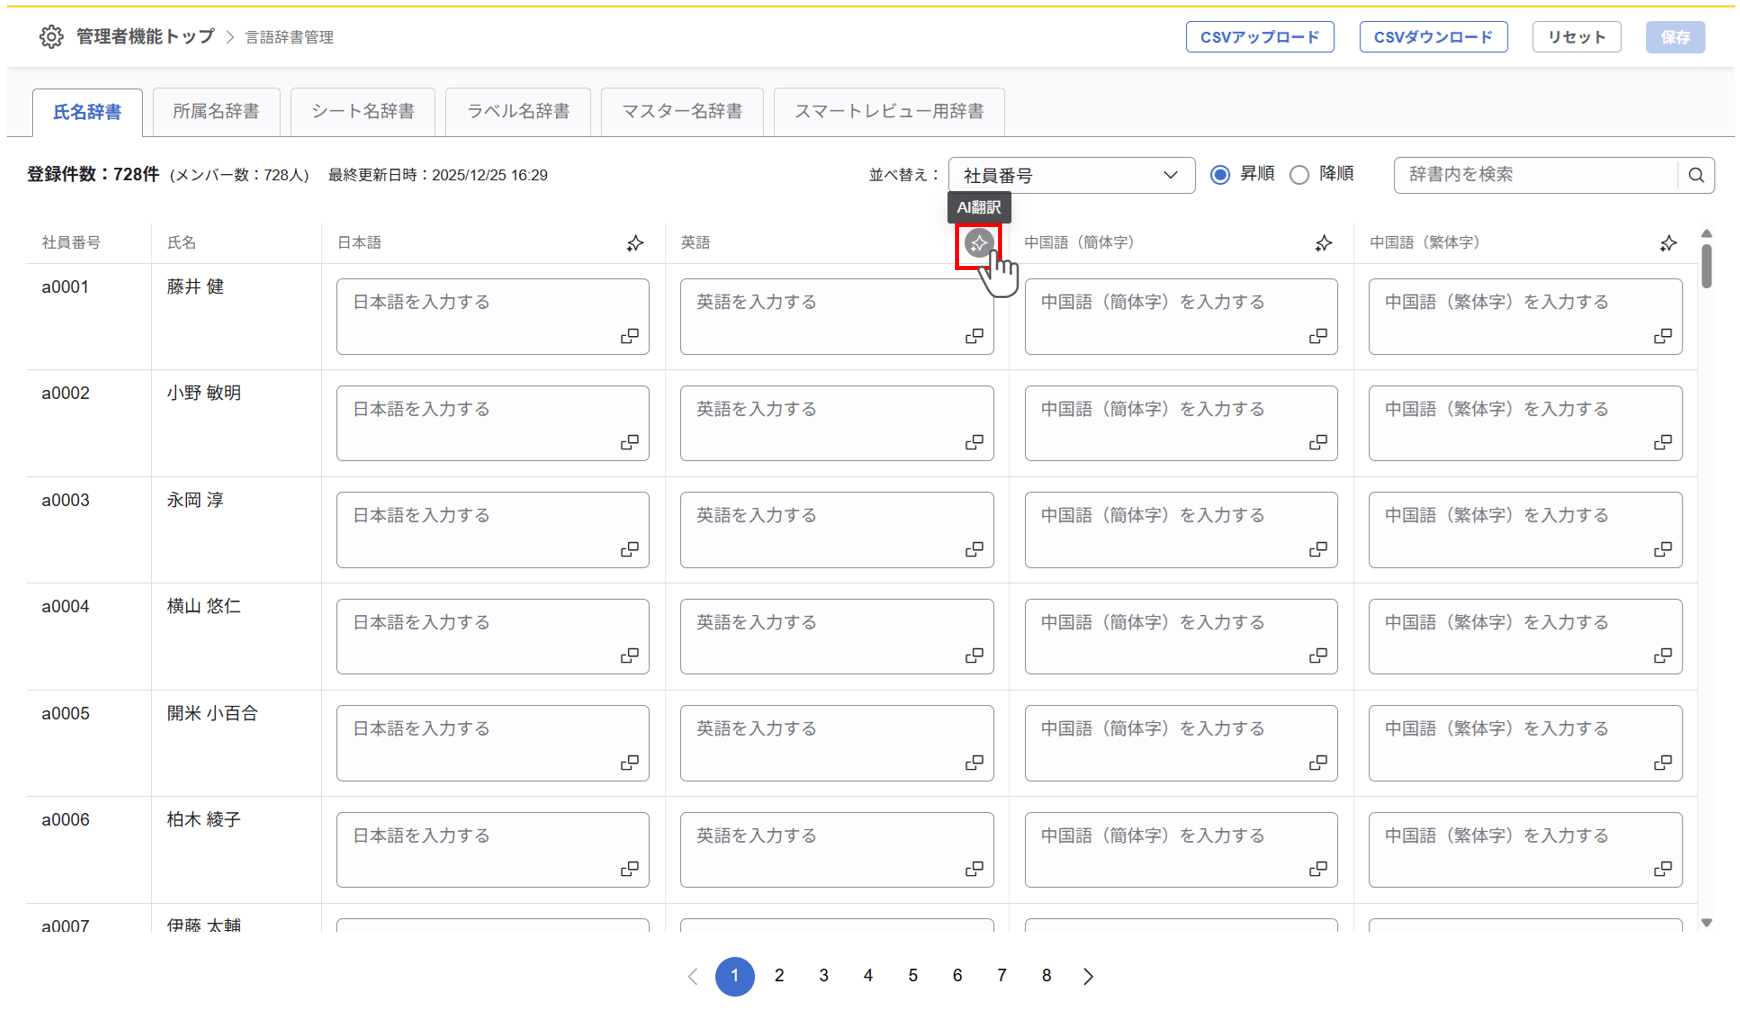Viewport: 1740px width, 1011px height.
Task: Go to previous page with left chevron
Action: pyautogui.click(x=692, y=976)
